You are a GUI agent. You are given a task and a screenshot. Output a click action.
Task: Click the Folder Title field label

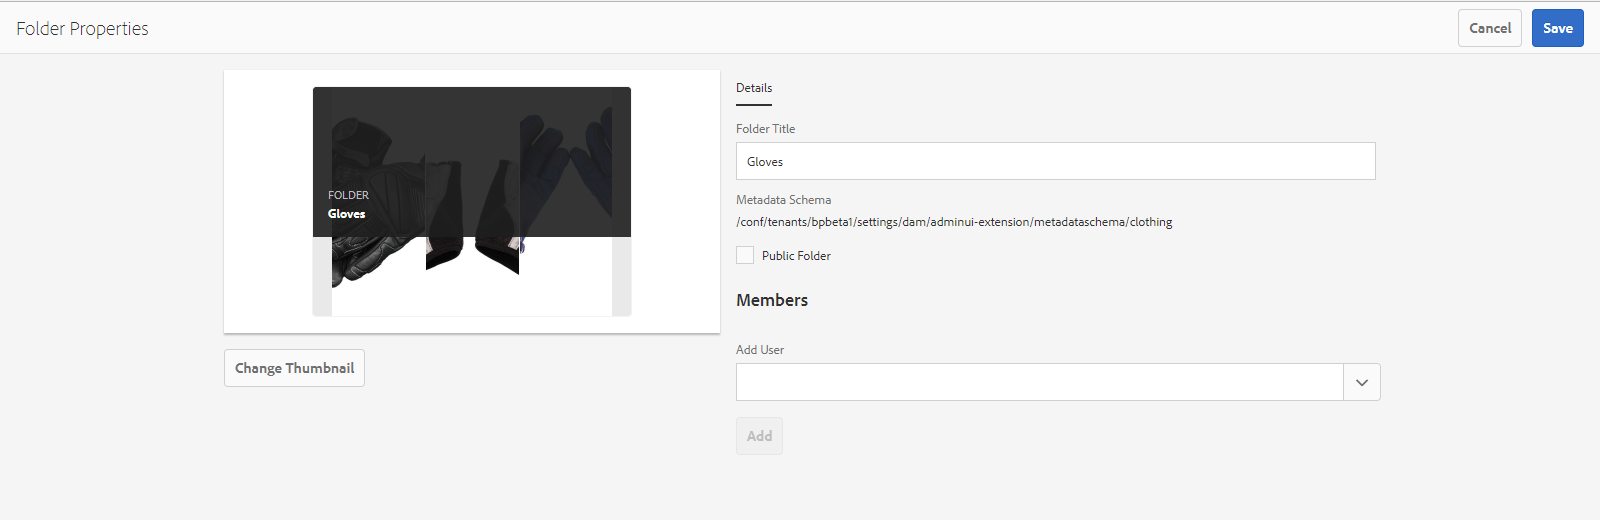tap(766, 129)
